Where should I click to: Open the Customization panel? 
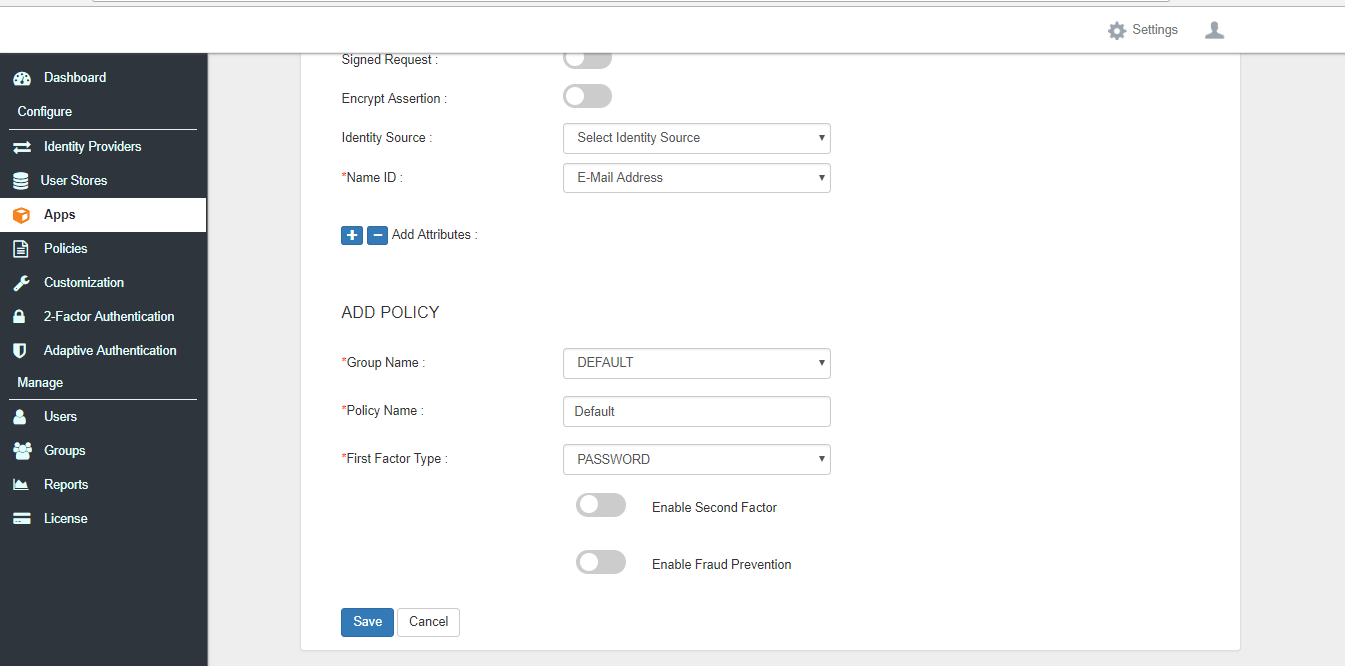point(83,282)
